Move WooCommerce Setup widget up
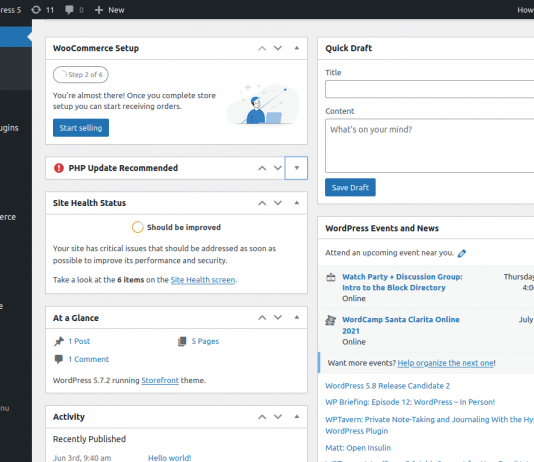 pos(262,48)
